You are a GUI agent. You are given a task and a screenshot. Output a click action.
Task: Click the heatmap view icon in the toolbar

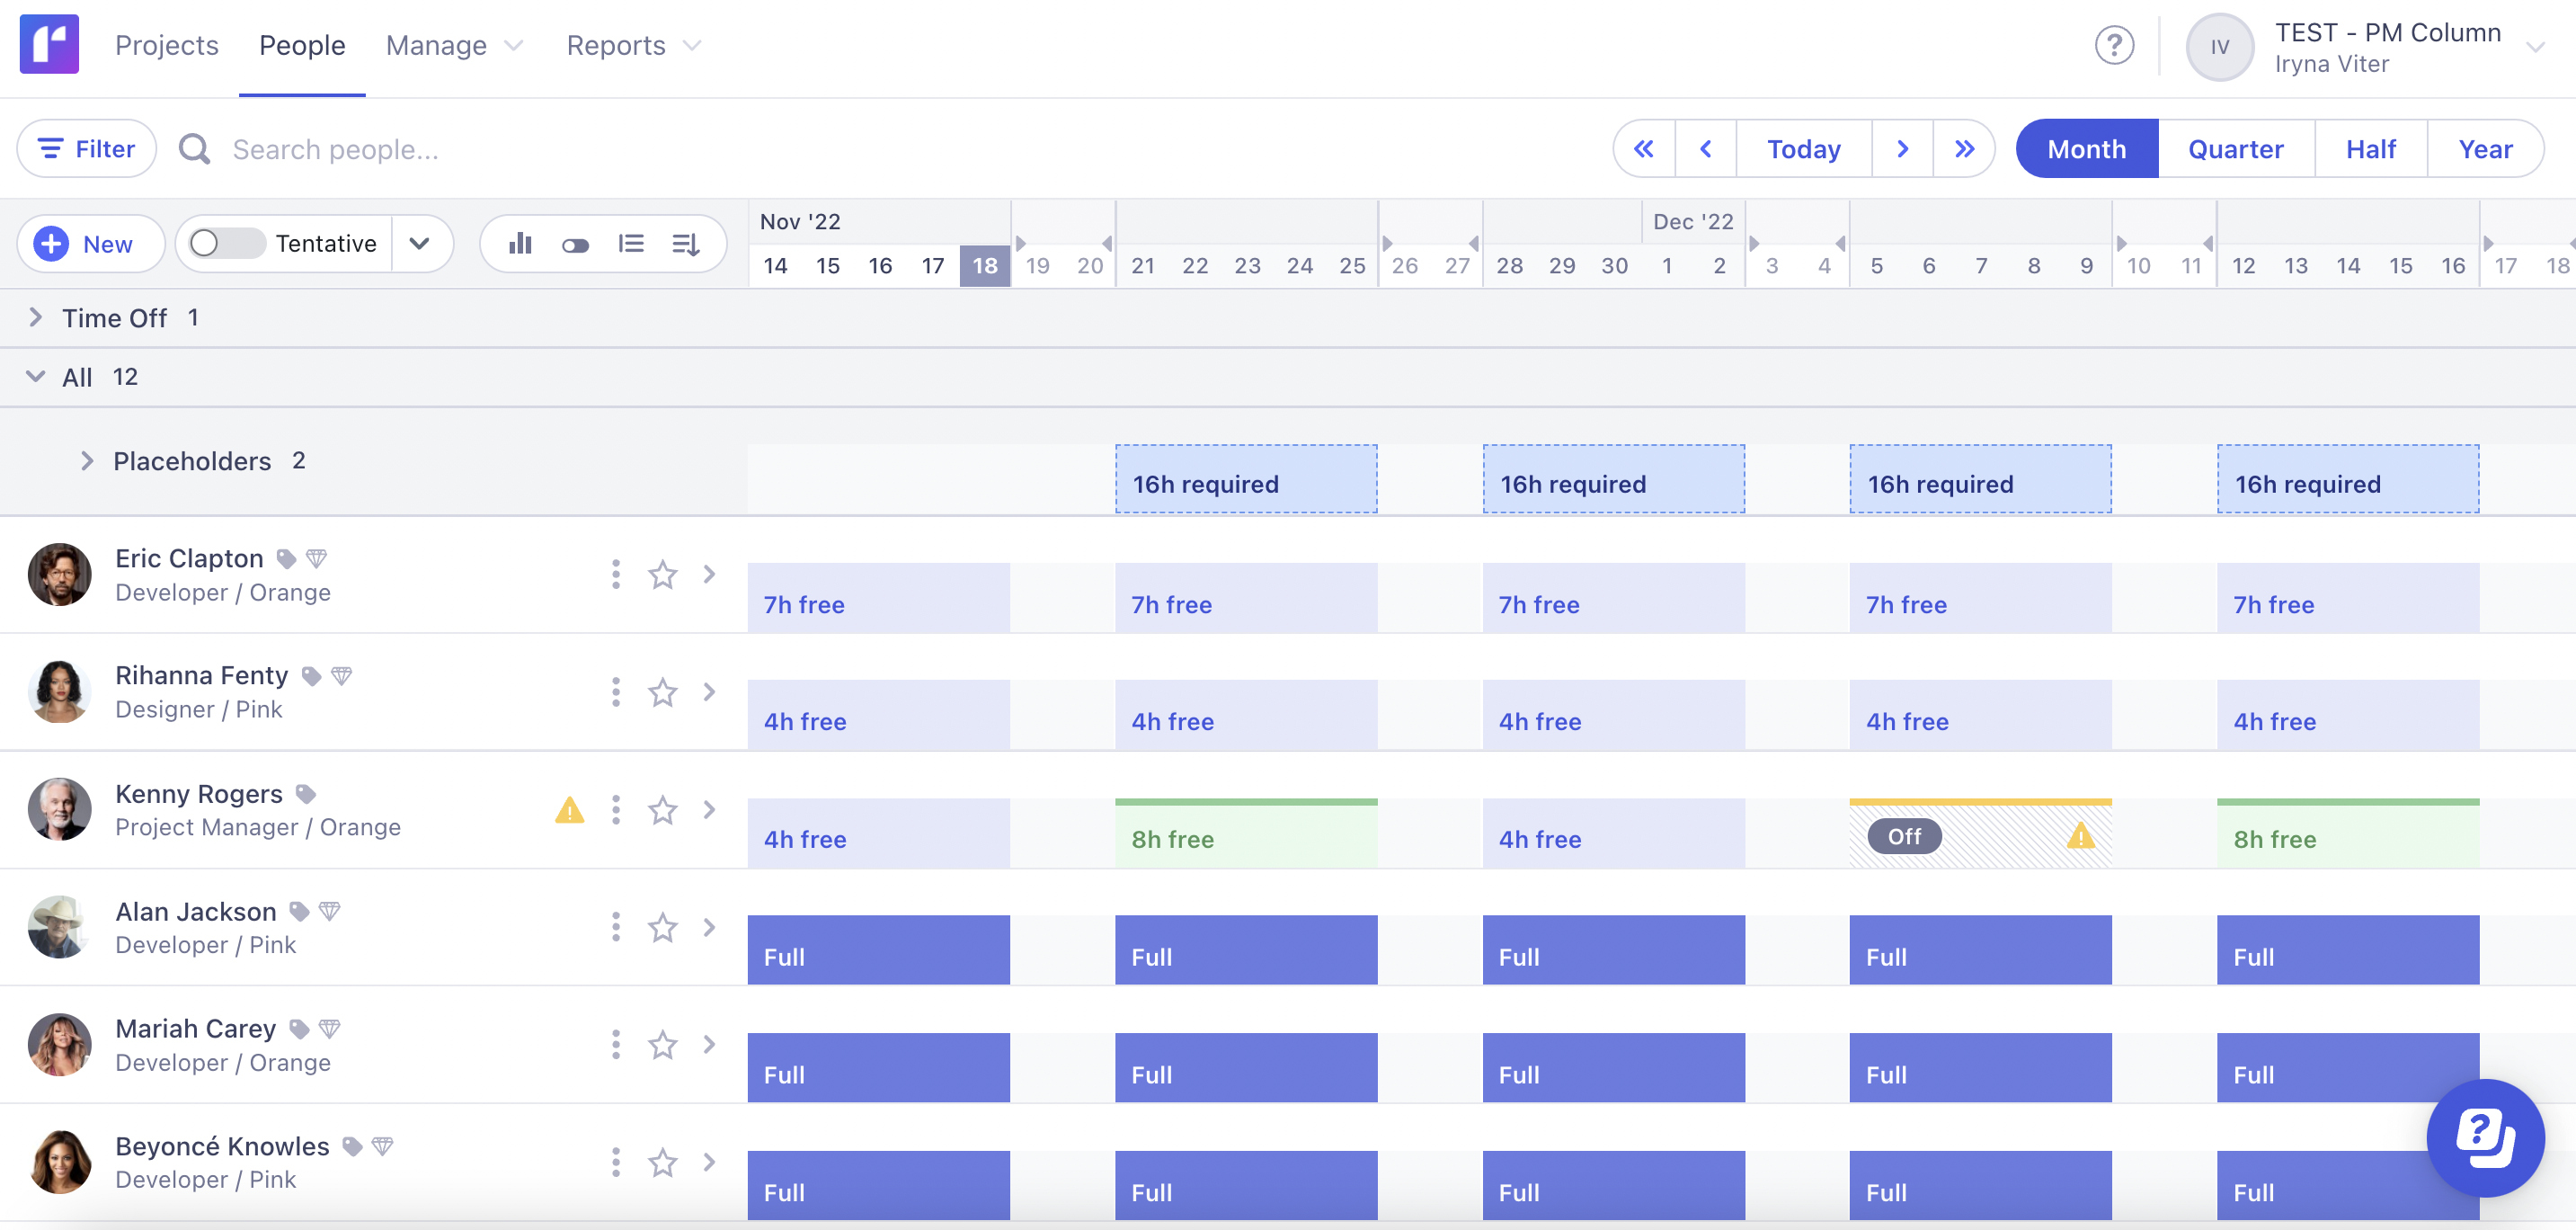(x=576, y=243)
